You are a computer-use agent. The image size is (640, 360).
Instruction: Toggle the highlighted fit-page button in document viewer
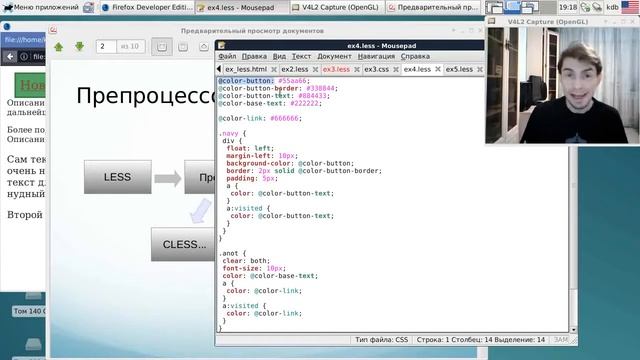tap(162, 47)
